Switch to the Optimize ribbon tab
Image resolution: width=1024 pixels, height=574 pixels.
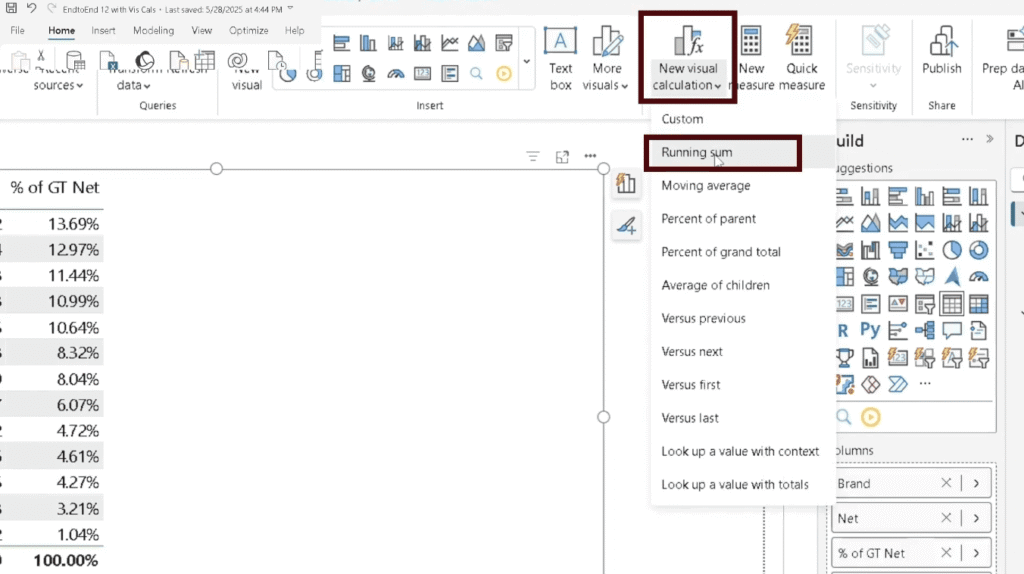(248, 31)
